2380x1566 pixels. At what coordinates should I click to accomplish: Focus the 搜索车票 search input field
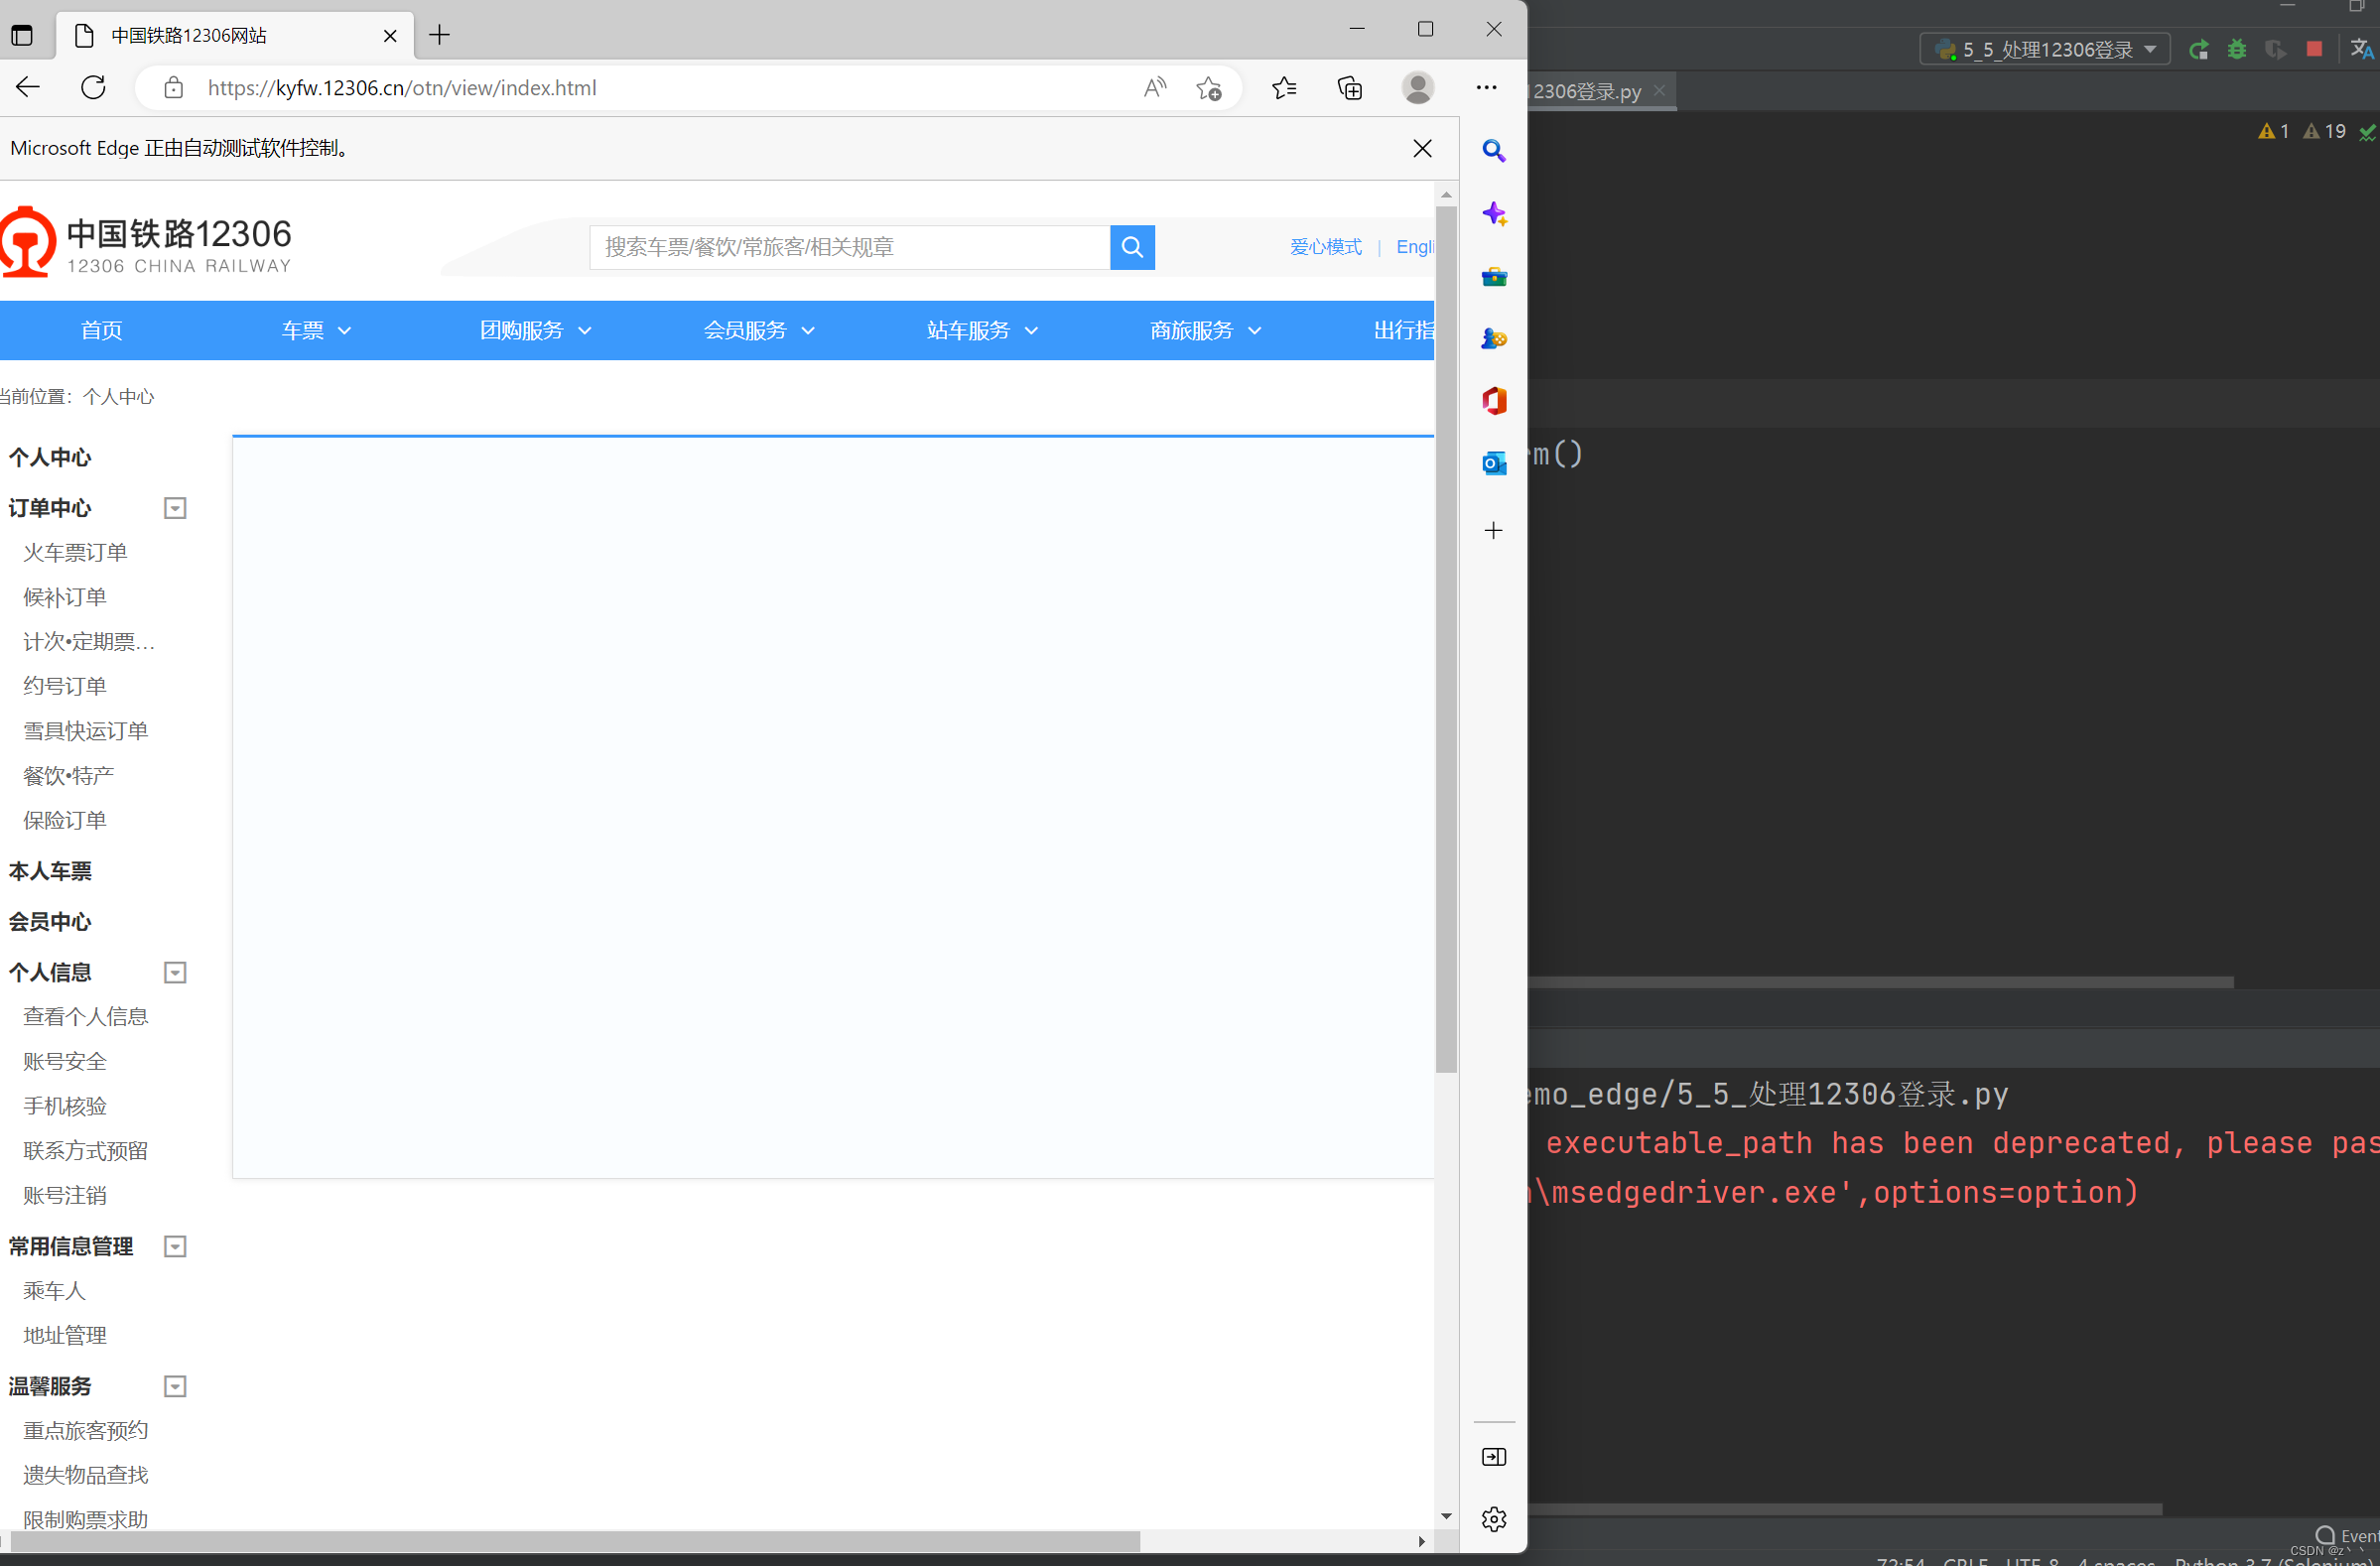pos(850,247)
